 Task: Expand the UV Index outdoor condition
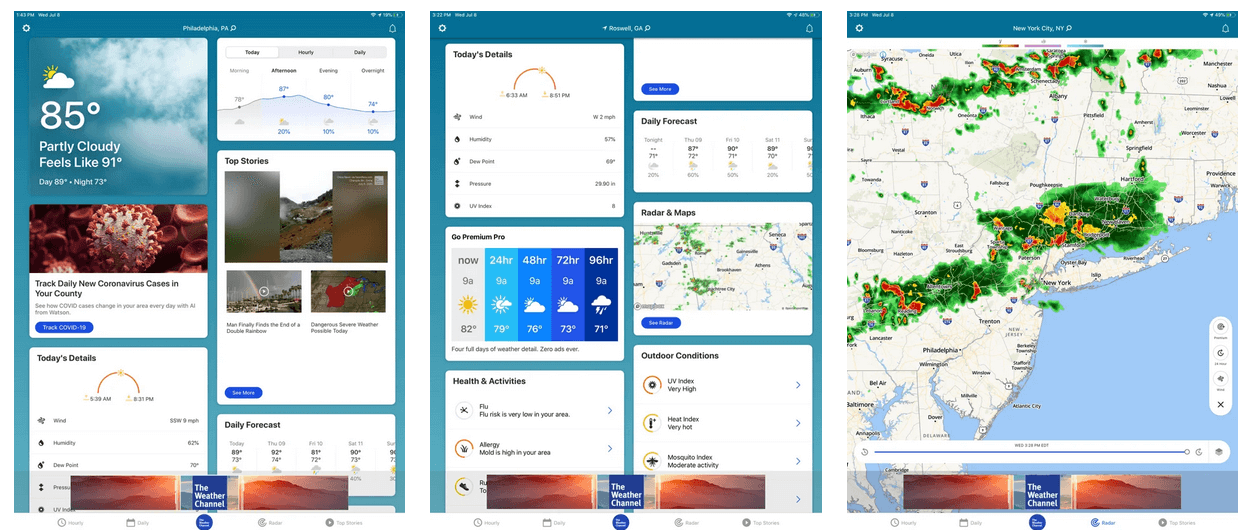[797, 385]
